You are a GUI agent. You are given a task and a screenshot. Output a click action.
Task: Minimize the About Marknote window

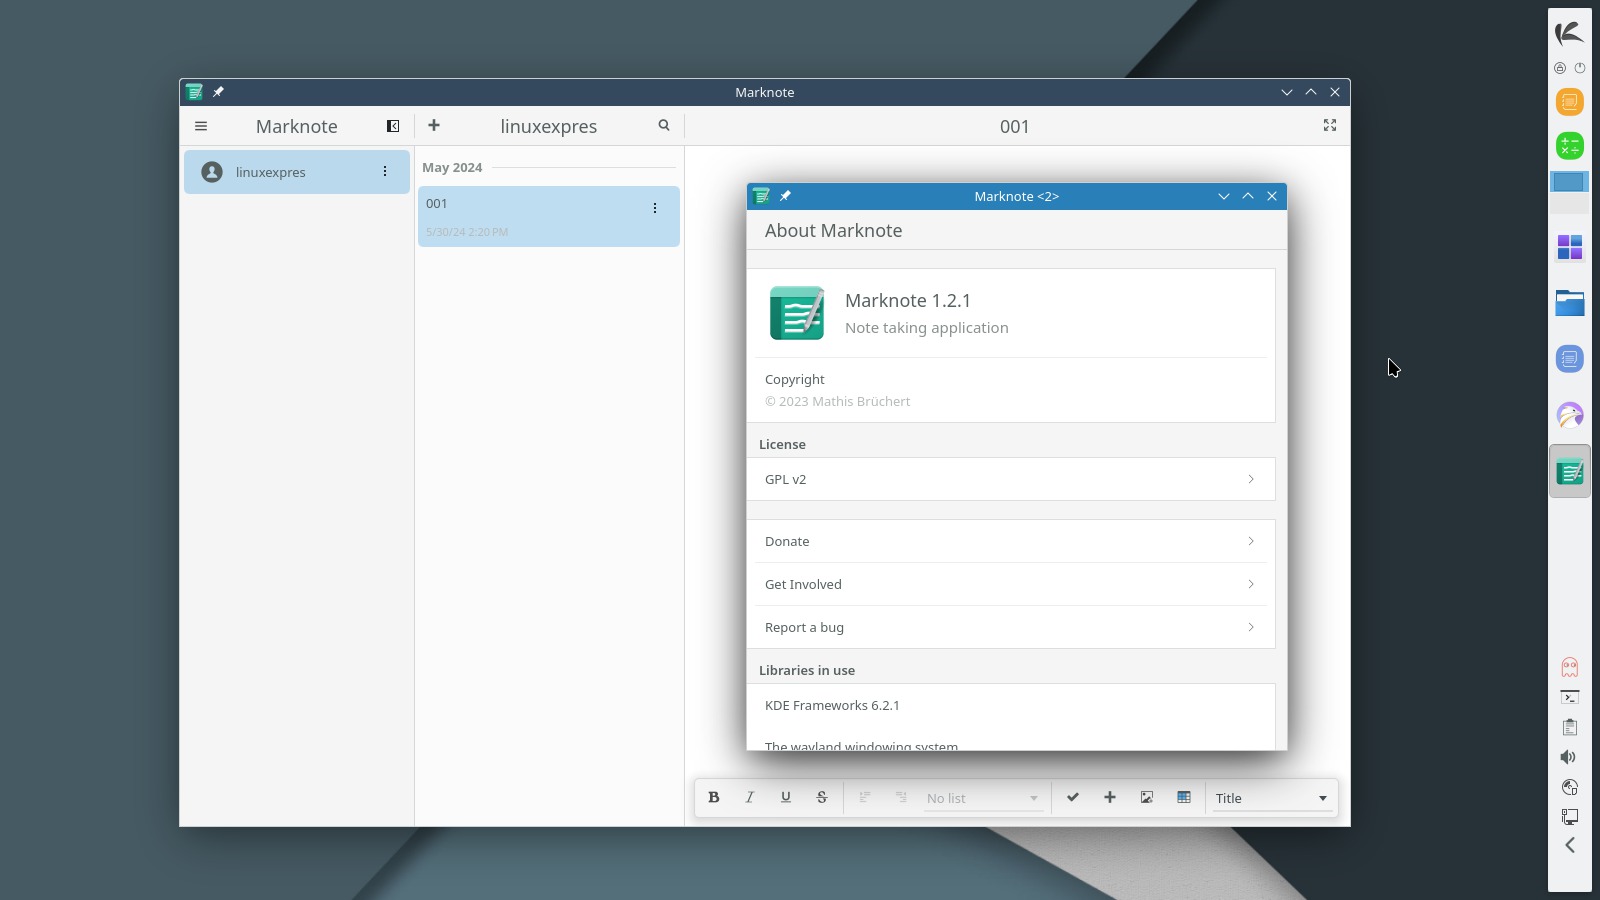(x=1224, y=196)
